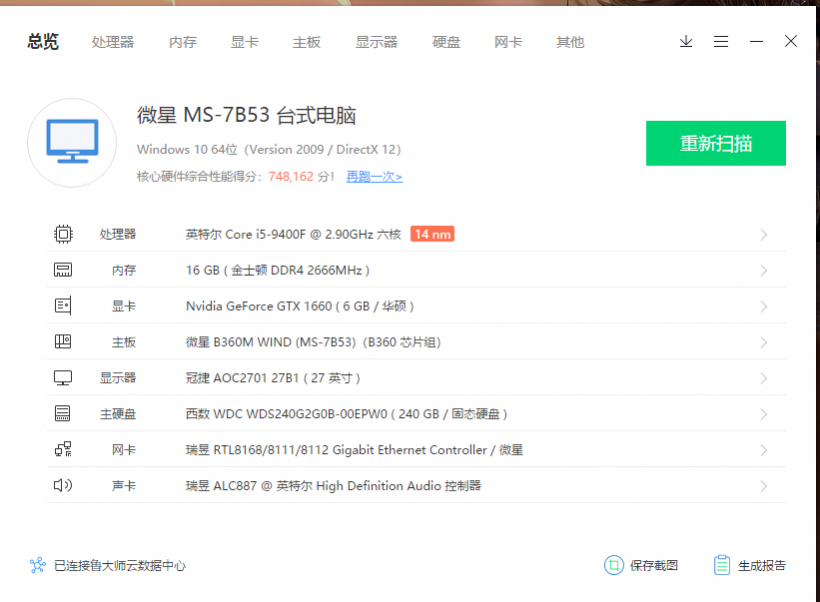Image resolution: width=820 pixels, height=602 pixels.
Task: Select the 总览 tab
Action: tap(43, 41)
